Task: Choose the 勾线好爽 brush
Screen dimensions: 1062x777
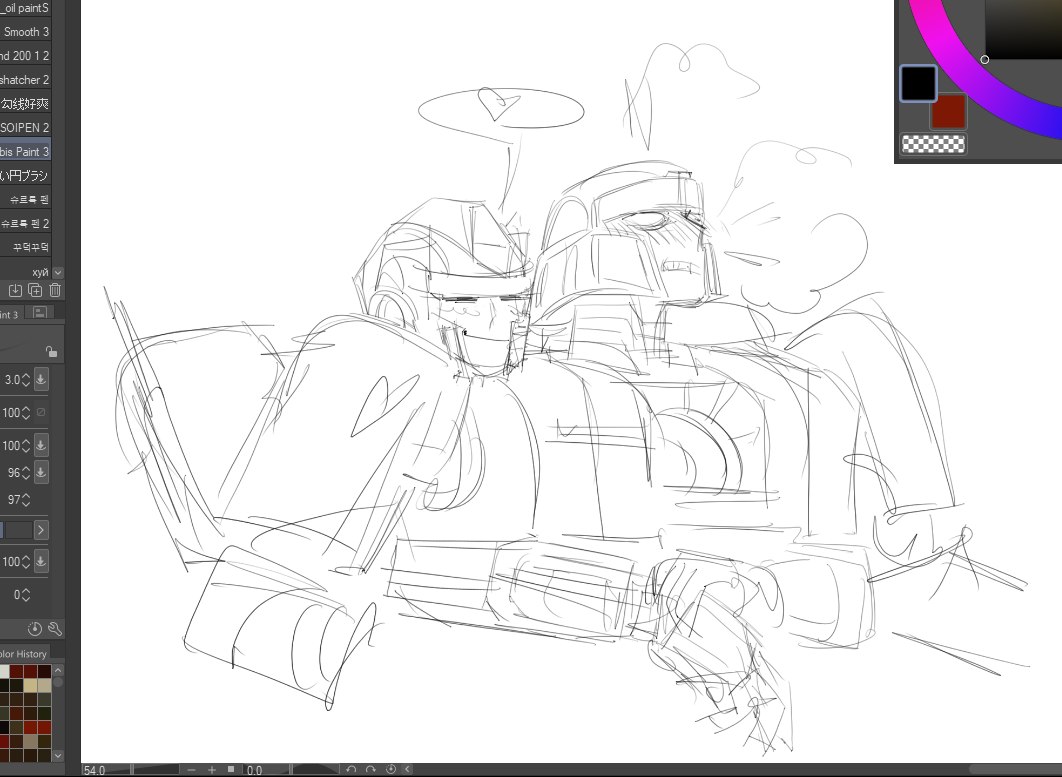Action: 25,104
